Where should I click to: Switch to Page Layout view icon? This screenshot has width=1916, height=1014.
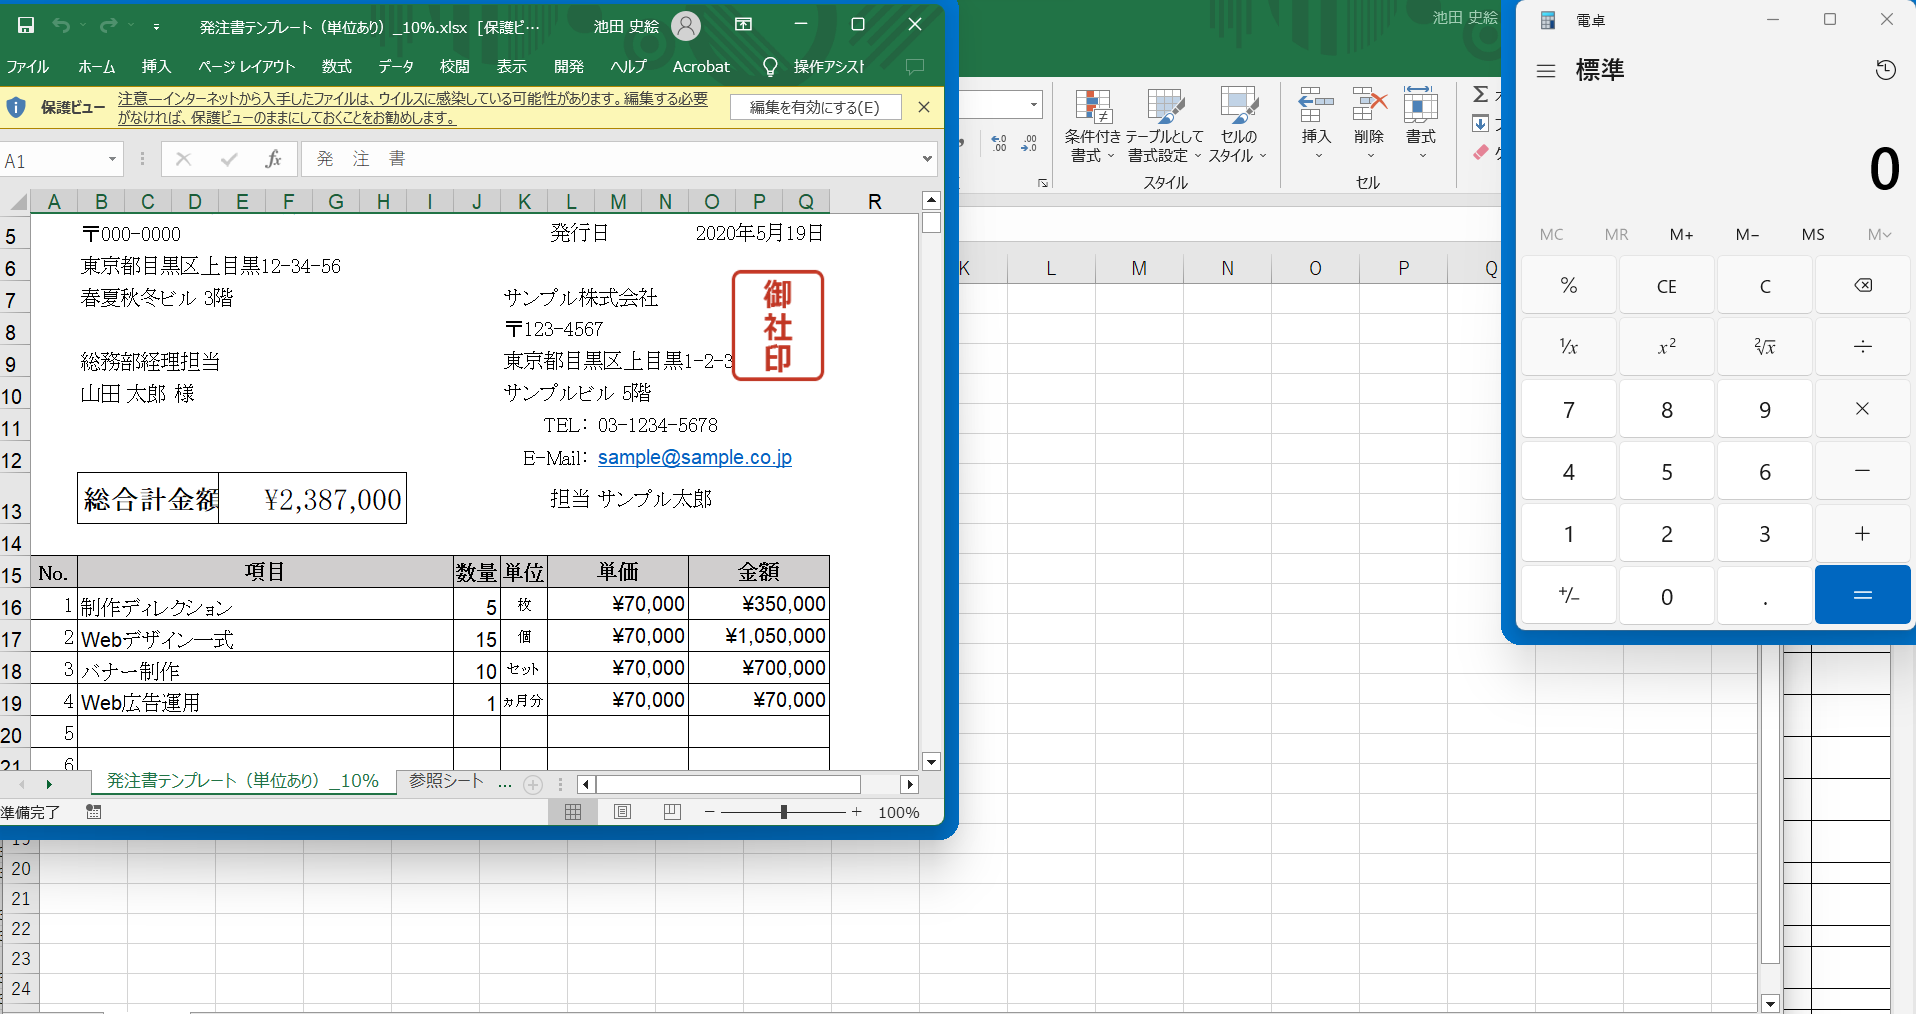622,812
